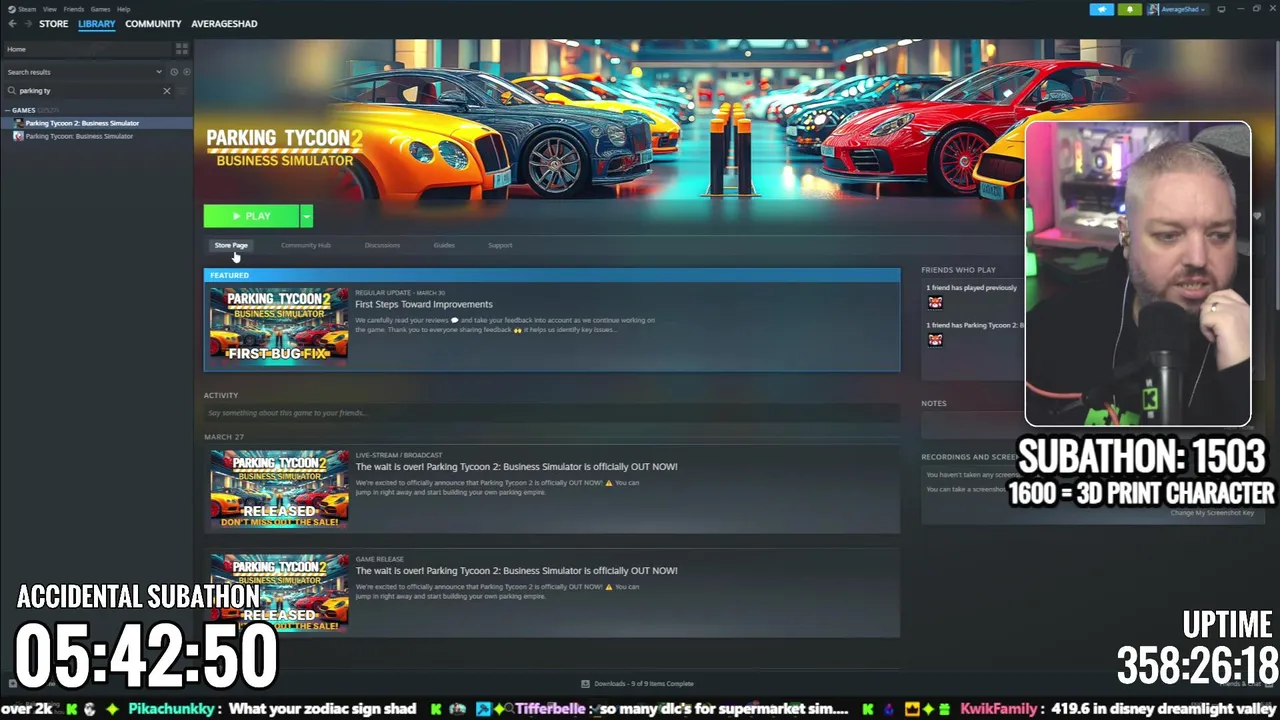Open the Support link

[x=500, y=245]
